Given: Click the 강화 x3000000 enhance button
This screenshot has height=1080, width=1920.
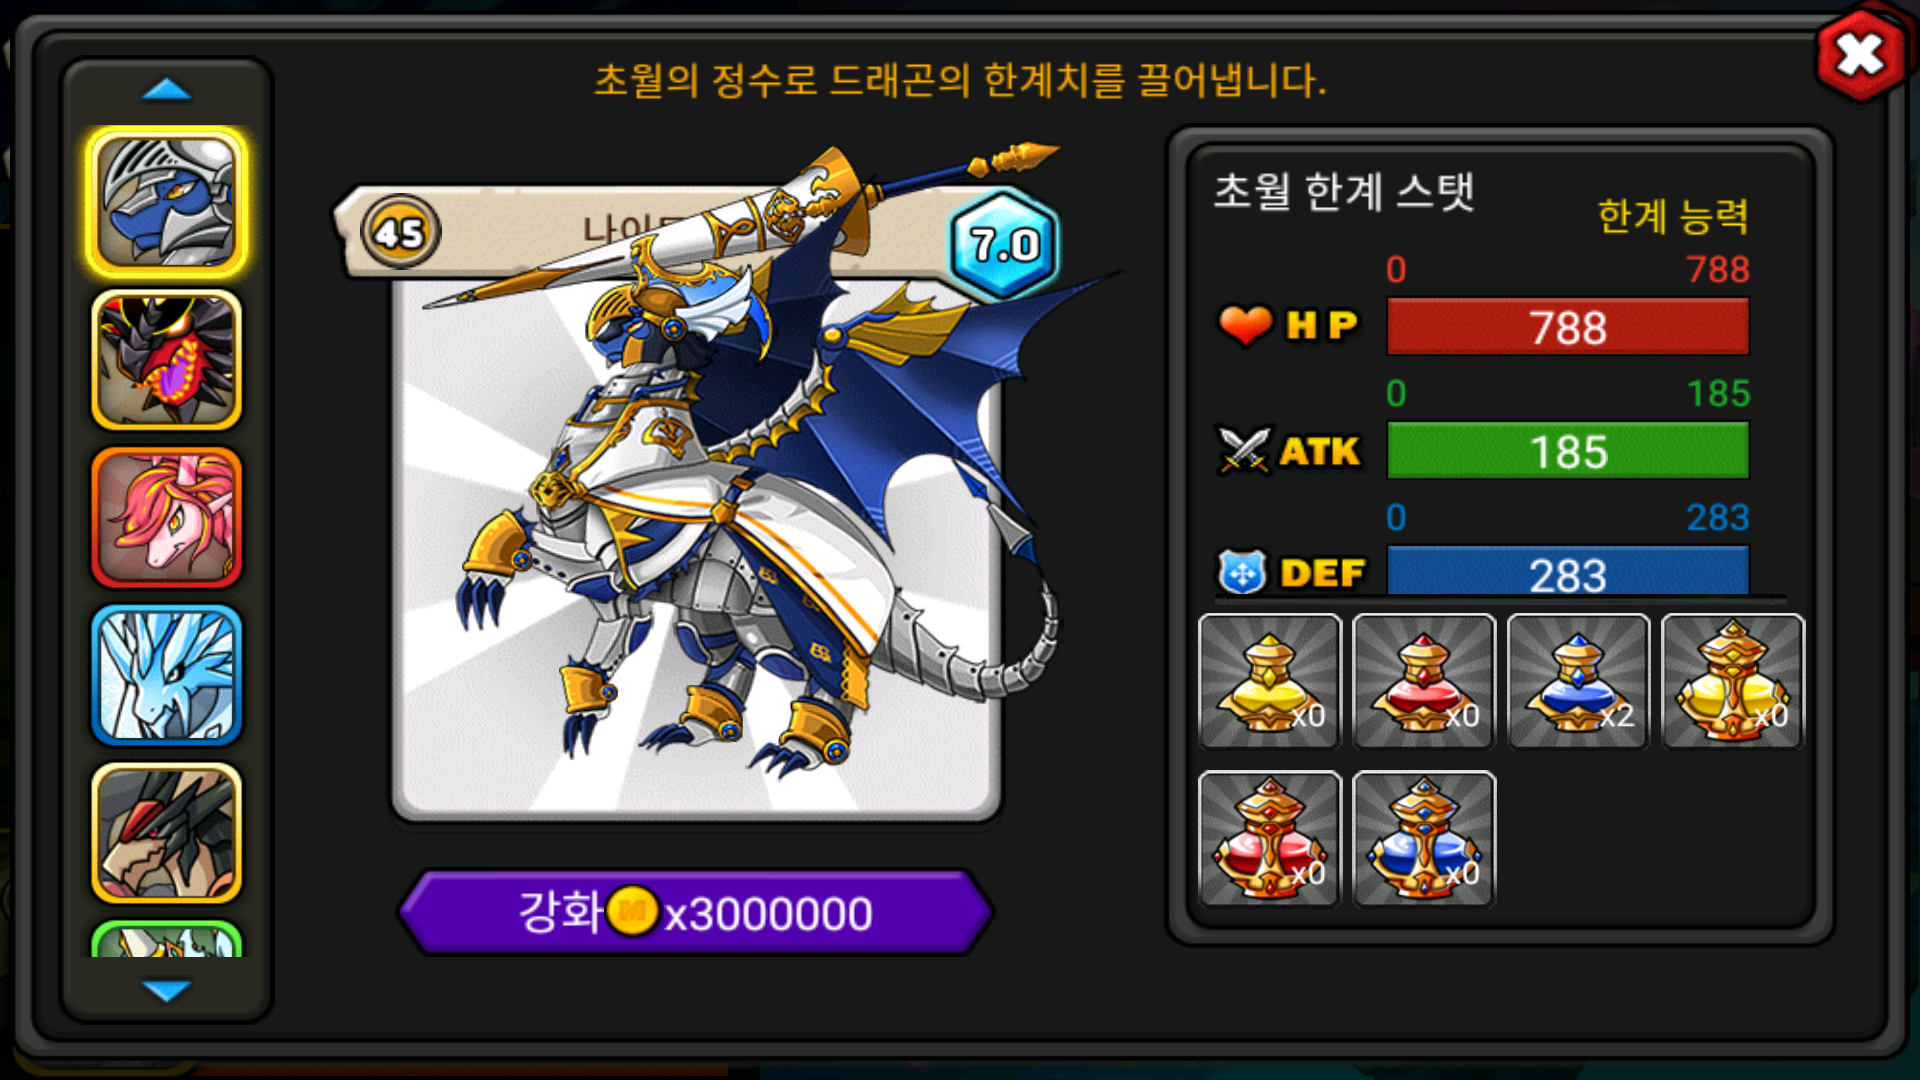Looking at the screenshot, I should [696, 912].
